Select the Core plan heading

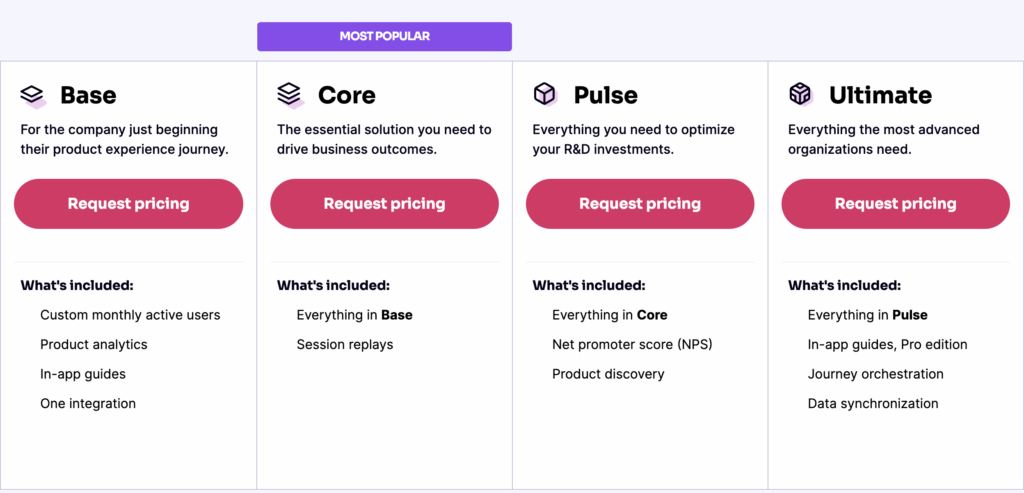tap(346, 95)
